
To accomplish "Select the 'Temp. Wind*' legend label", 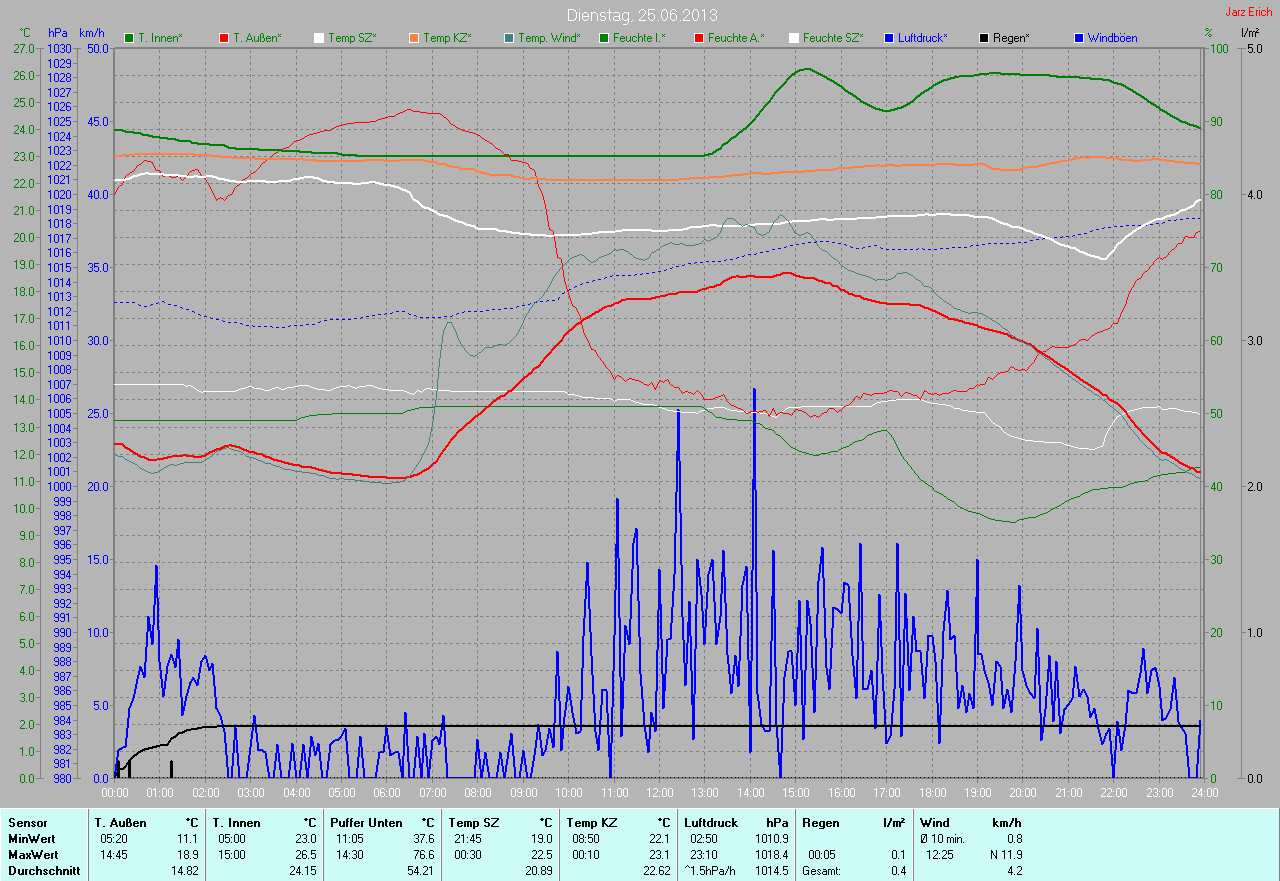I will click(x=548, y=38).
